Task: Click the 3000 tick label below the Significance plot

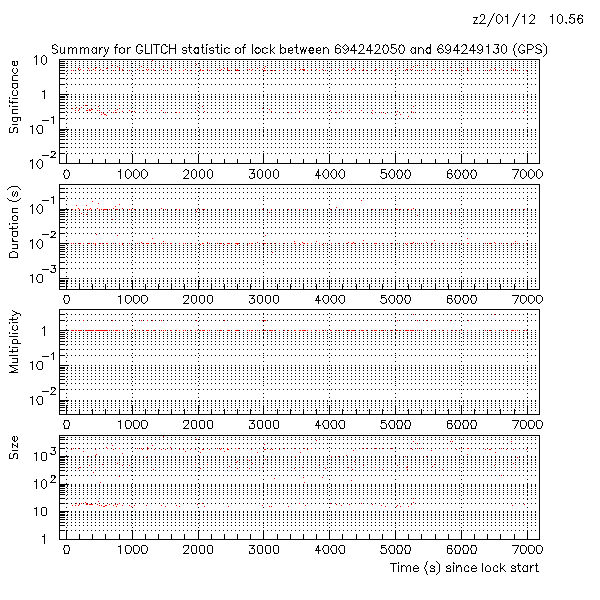Action: 265,174
